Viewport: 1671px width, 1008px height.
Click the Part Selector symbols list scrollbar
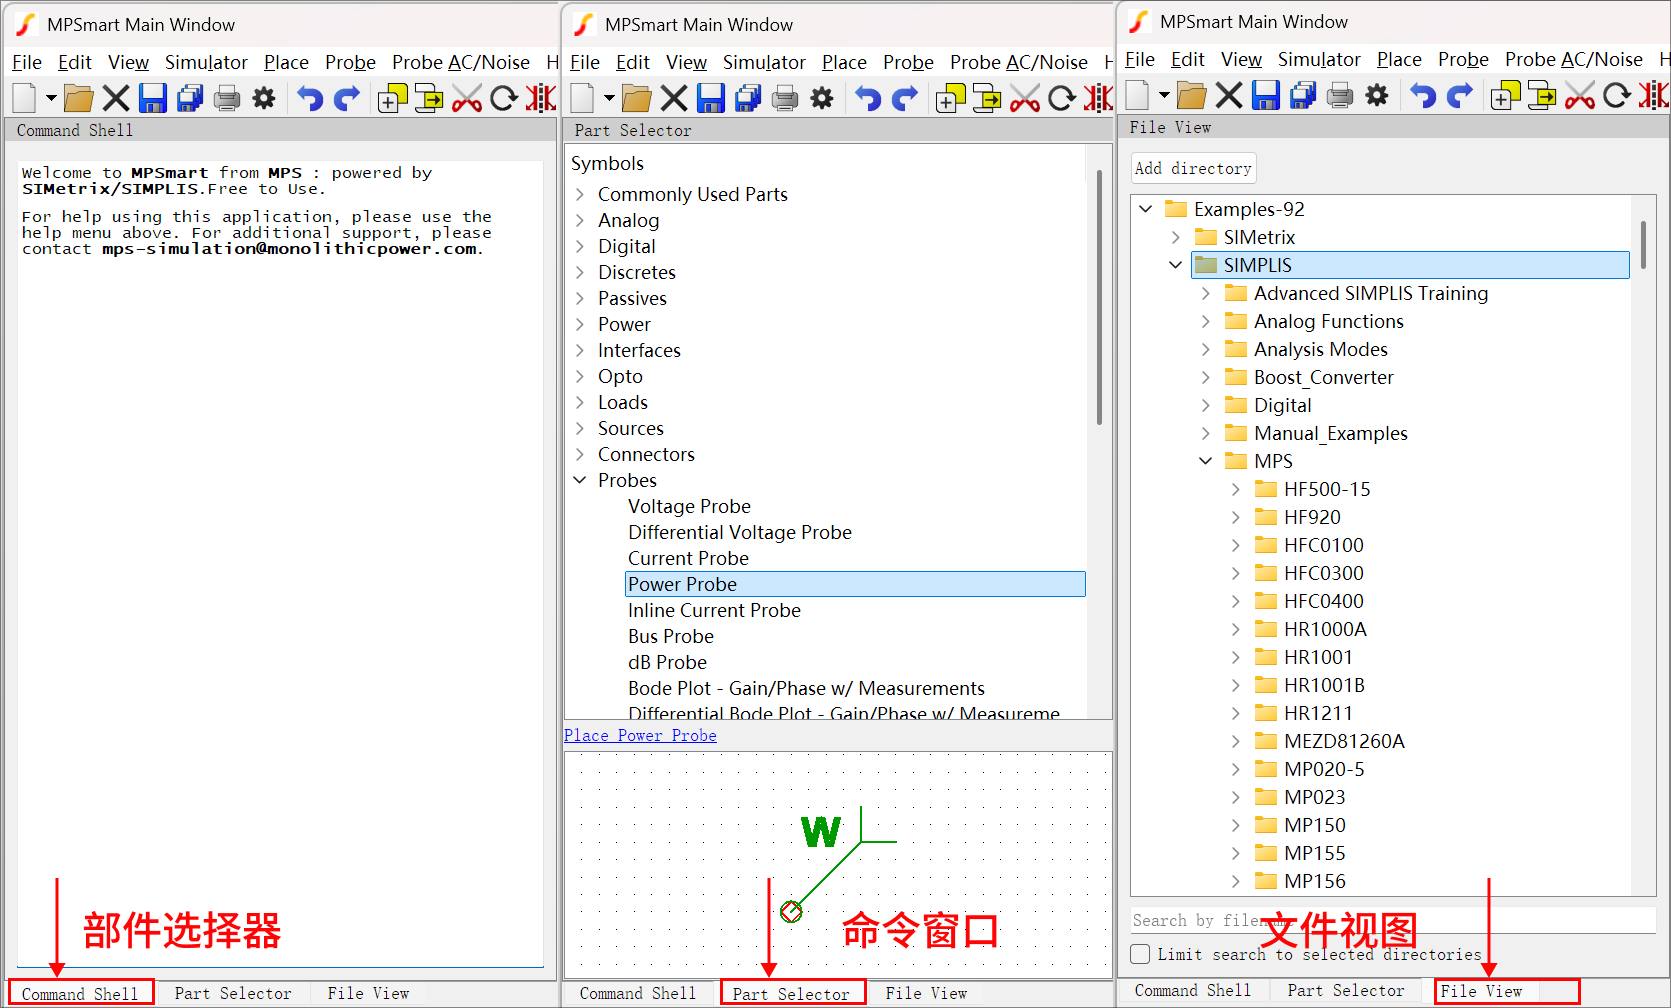1099,300
